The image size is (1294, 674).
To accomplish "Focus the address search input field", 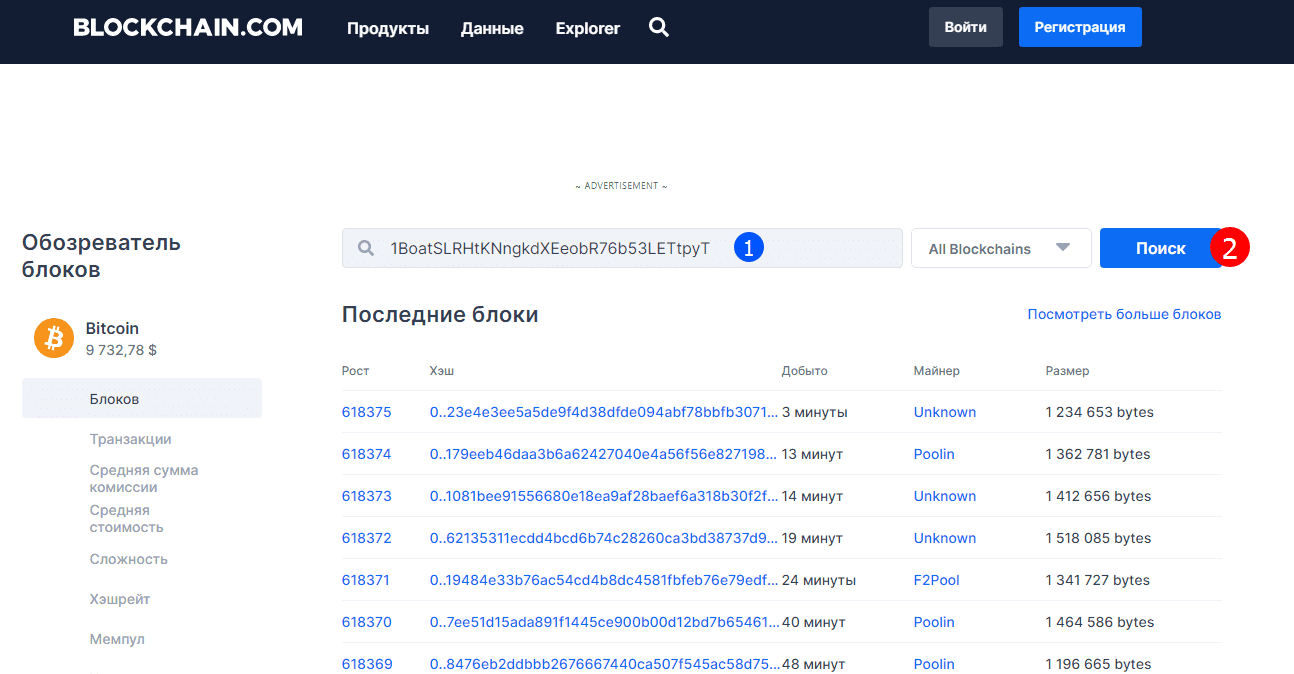I will (x=622, y=248).
